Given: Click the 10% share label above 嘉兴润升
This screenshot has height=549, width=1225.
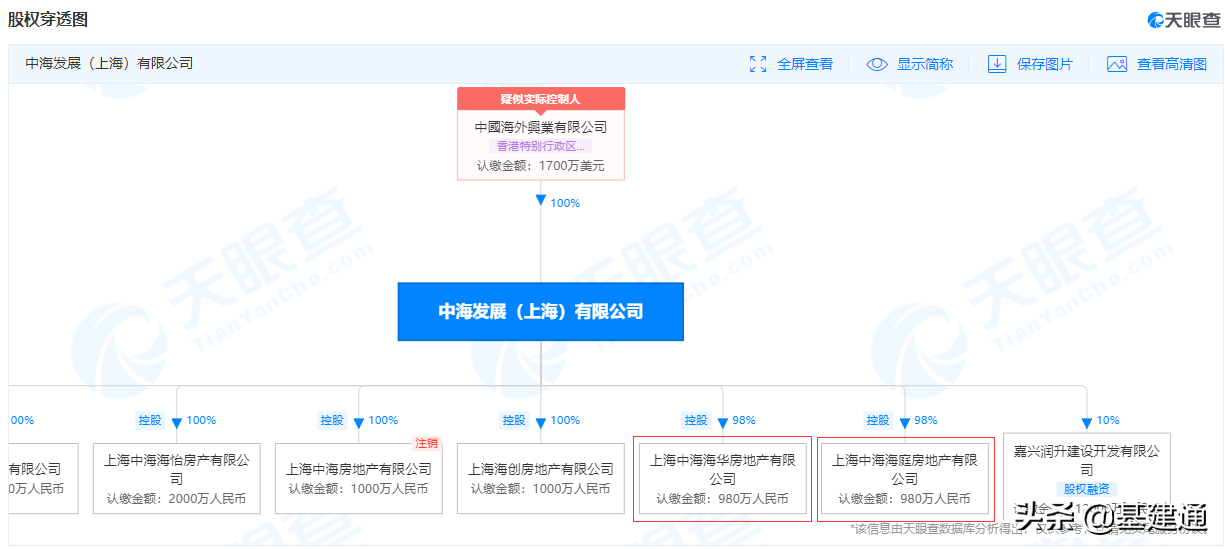Looking at the screenshot, I should [1108, 420].
